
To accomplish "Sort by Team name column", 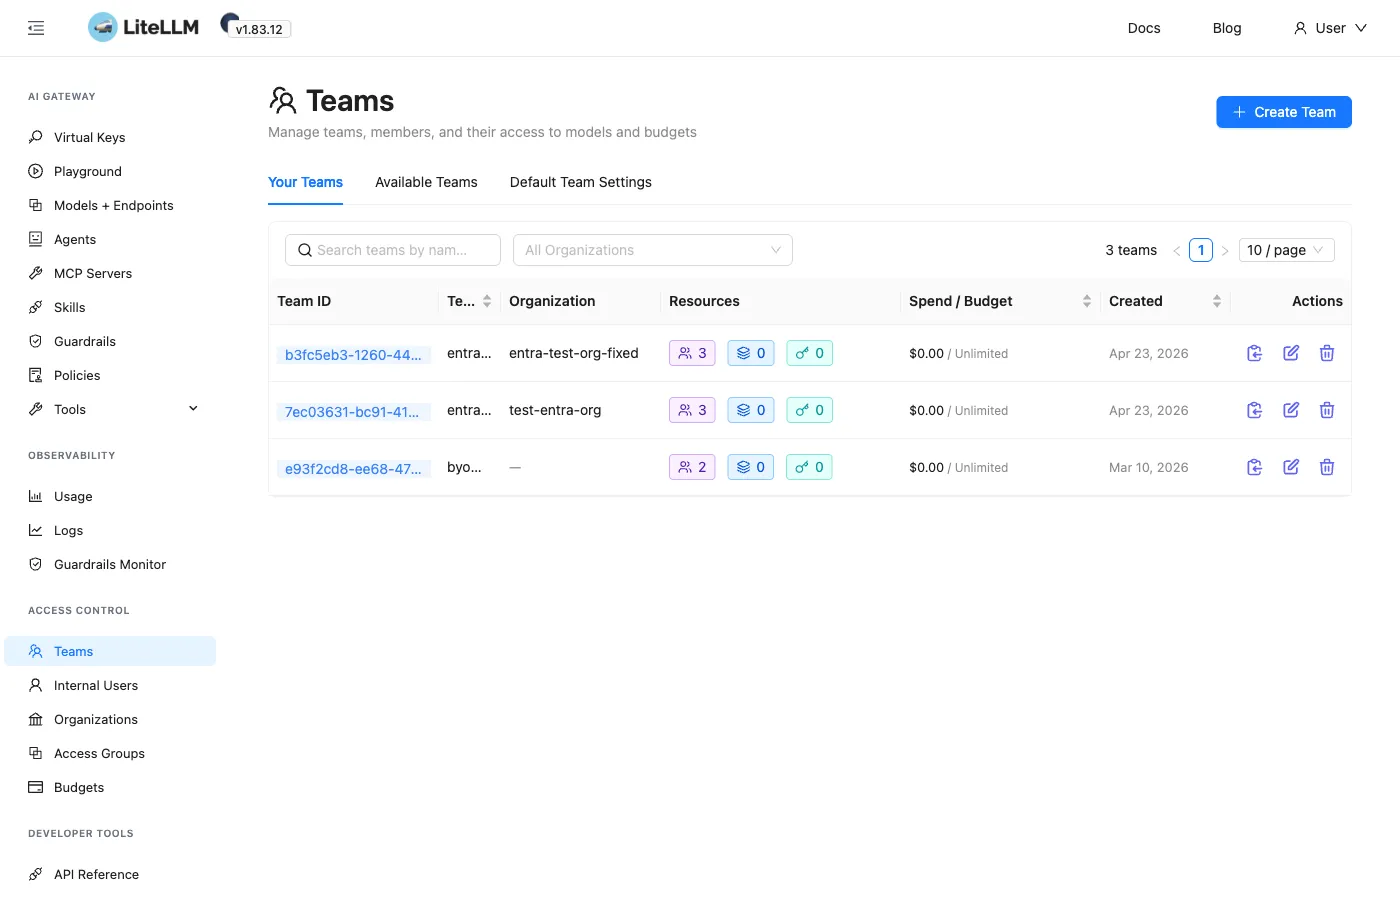I will [487, 301].
